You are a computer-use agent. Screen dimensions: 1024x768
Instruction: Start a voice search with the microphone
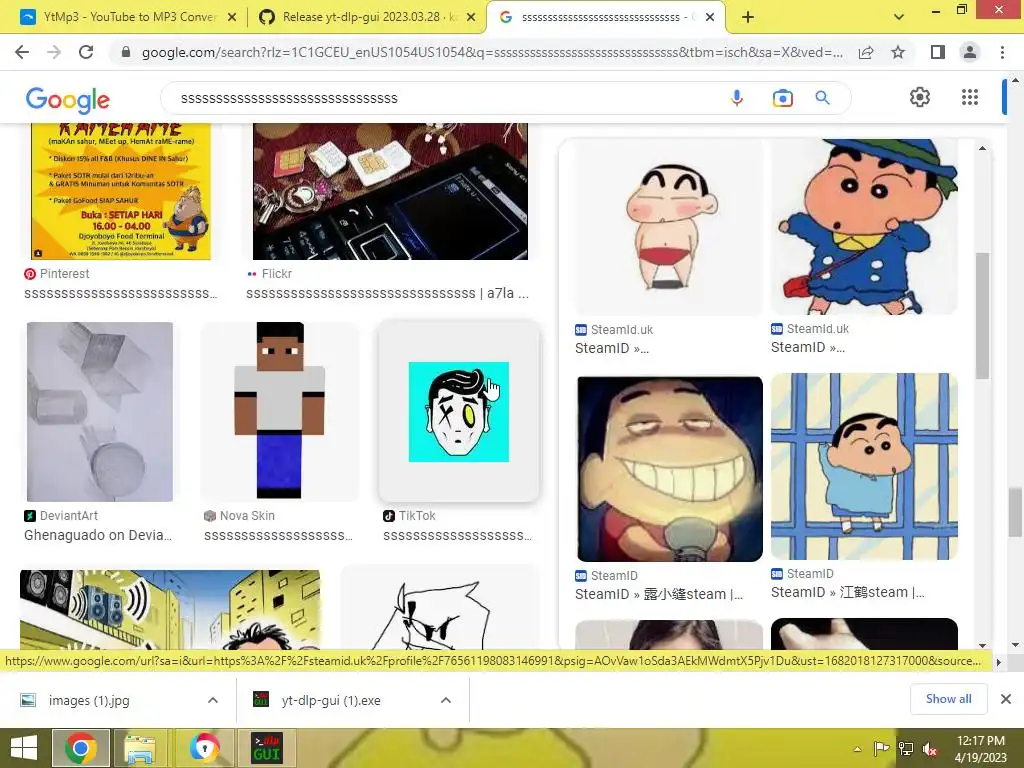pyautogui.click(x=737, y=98)
